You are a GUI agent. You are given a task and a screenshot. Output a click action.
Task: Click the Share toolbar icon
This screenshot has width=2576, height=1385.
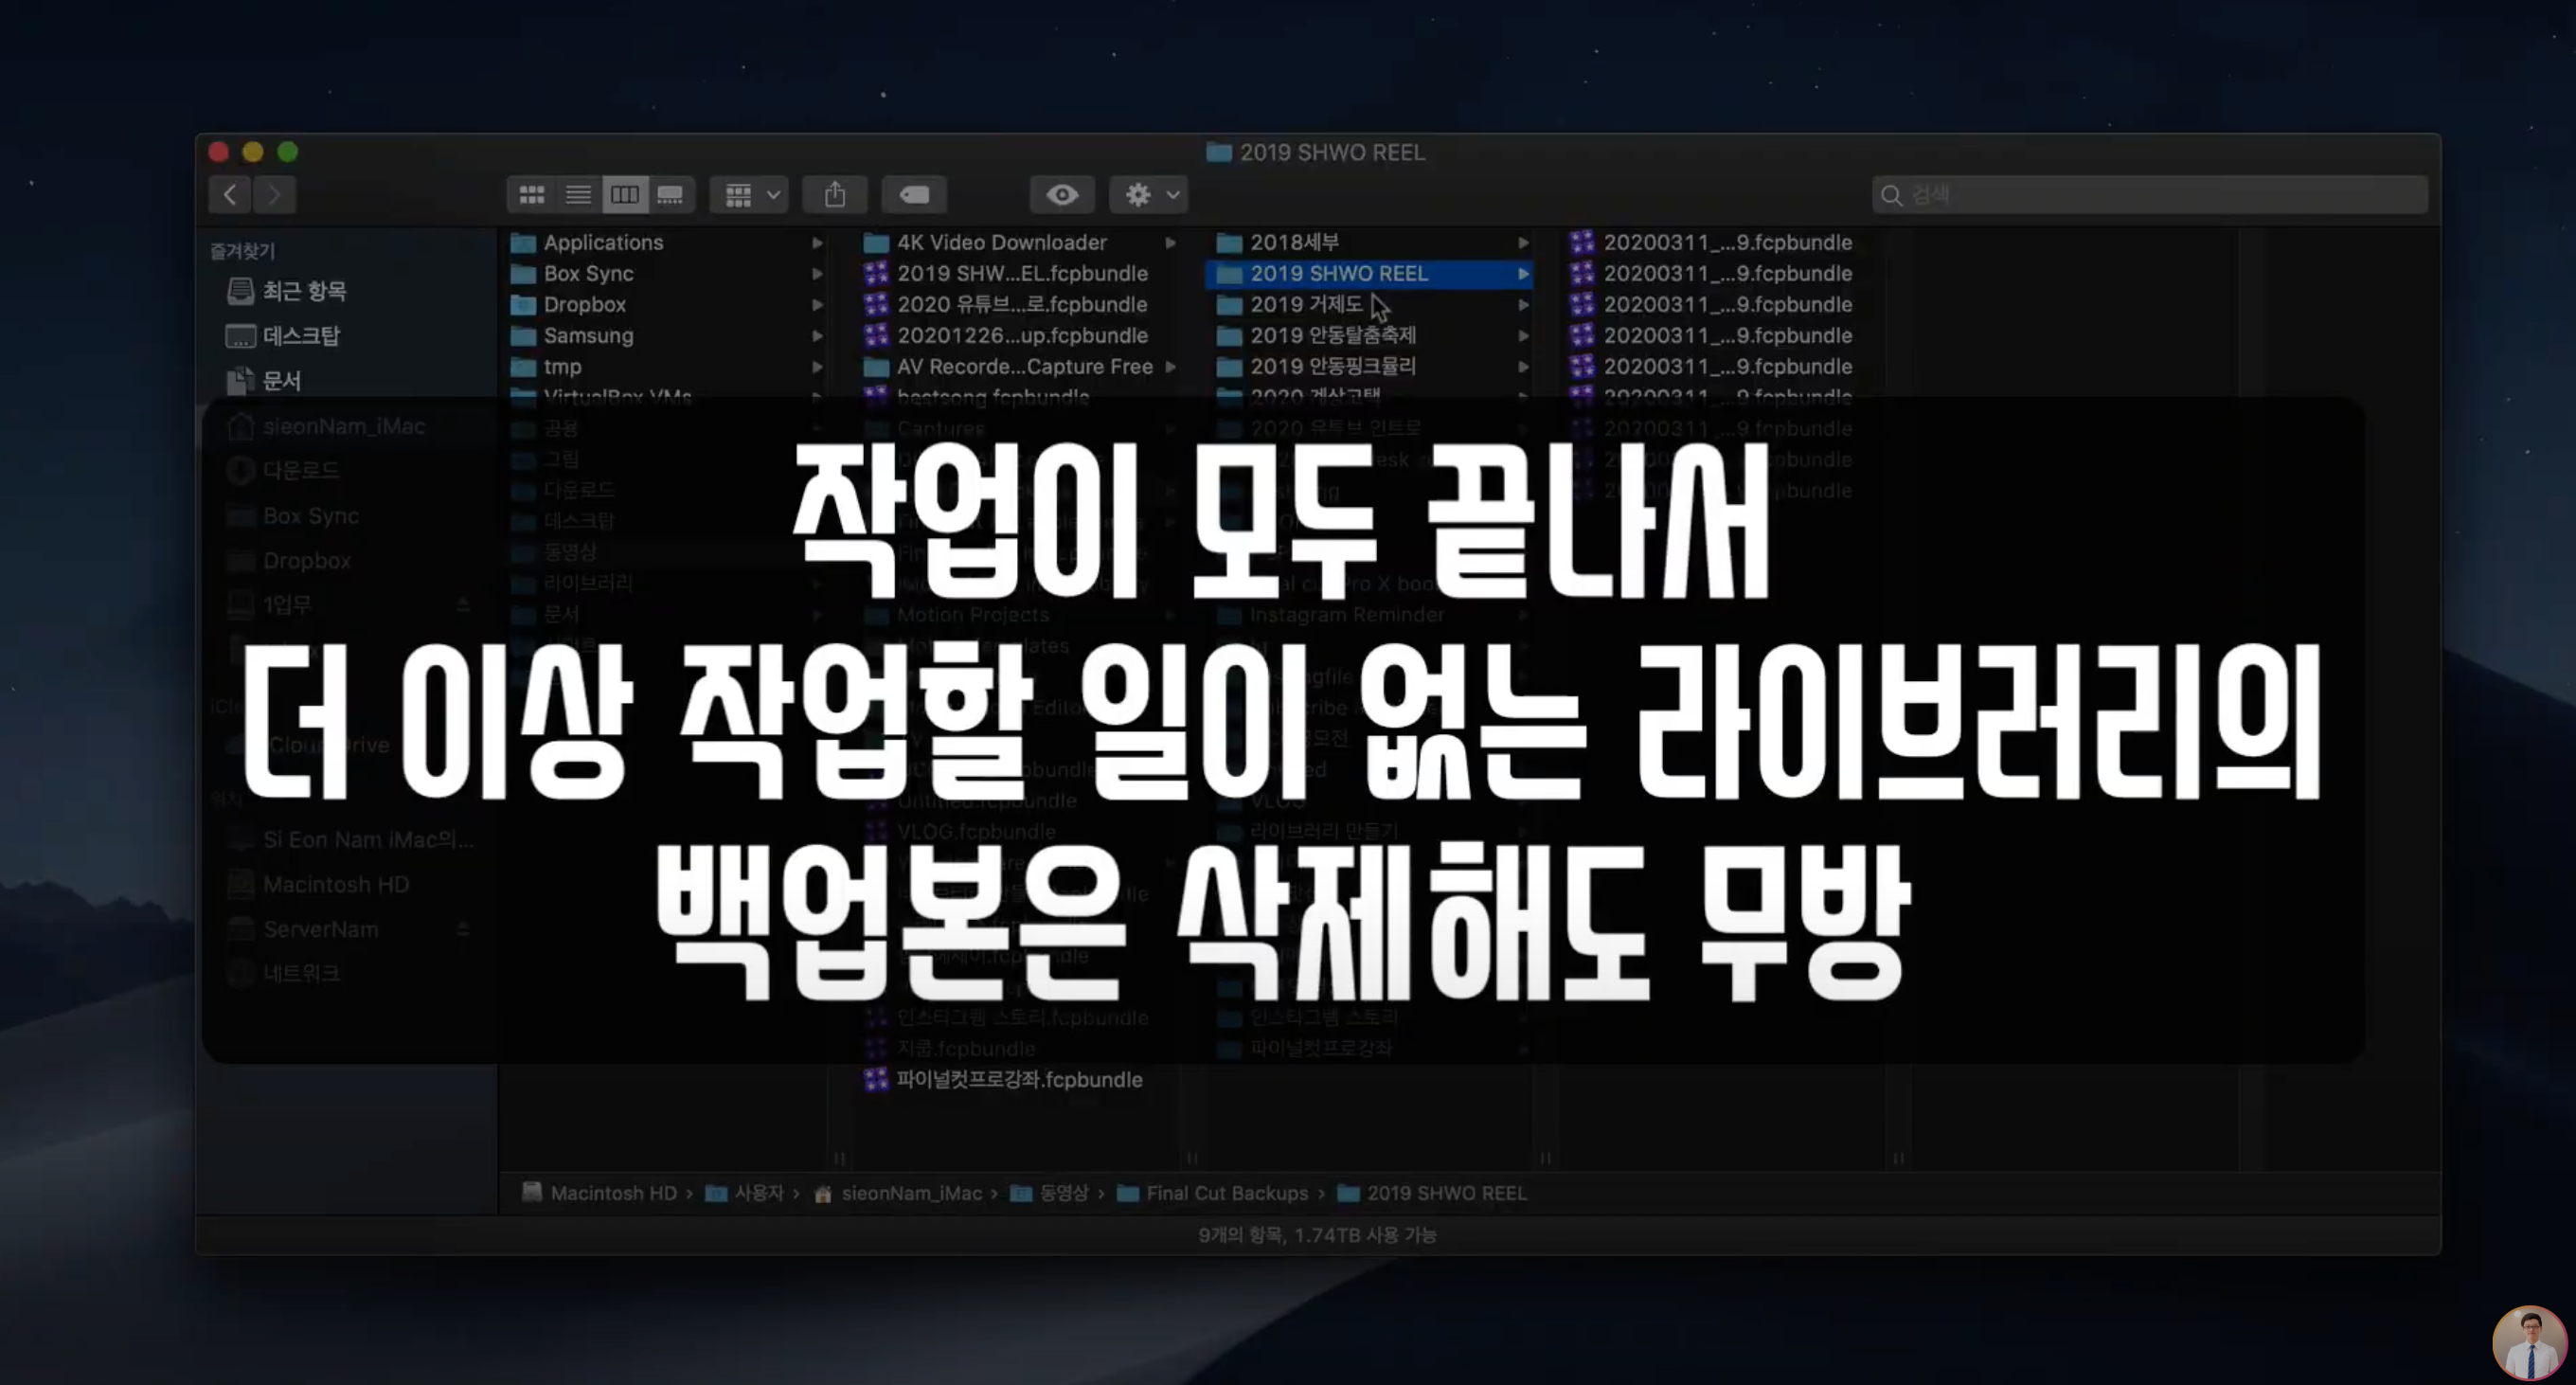point(835,194)
